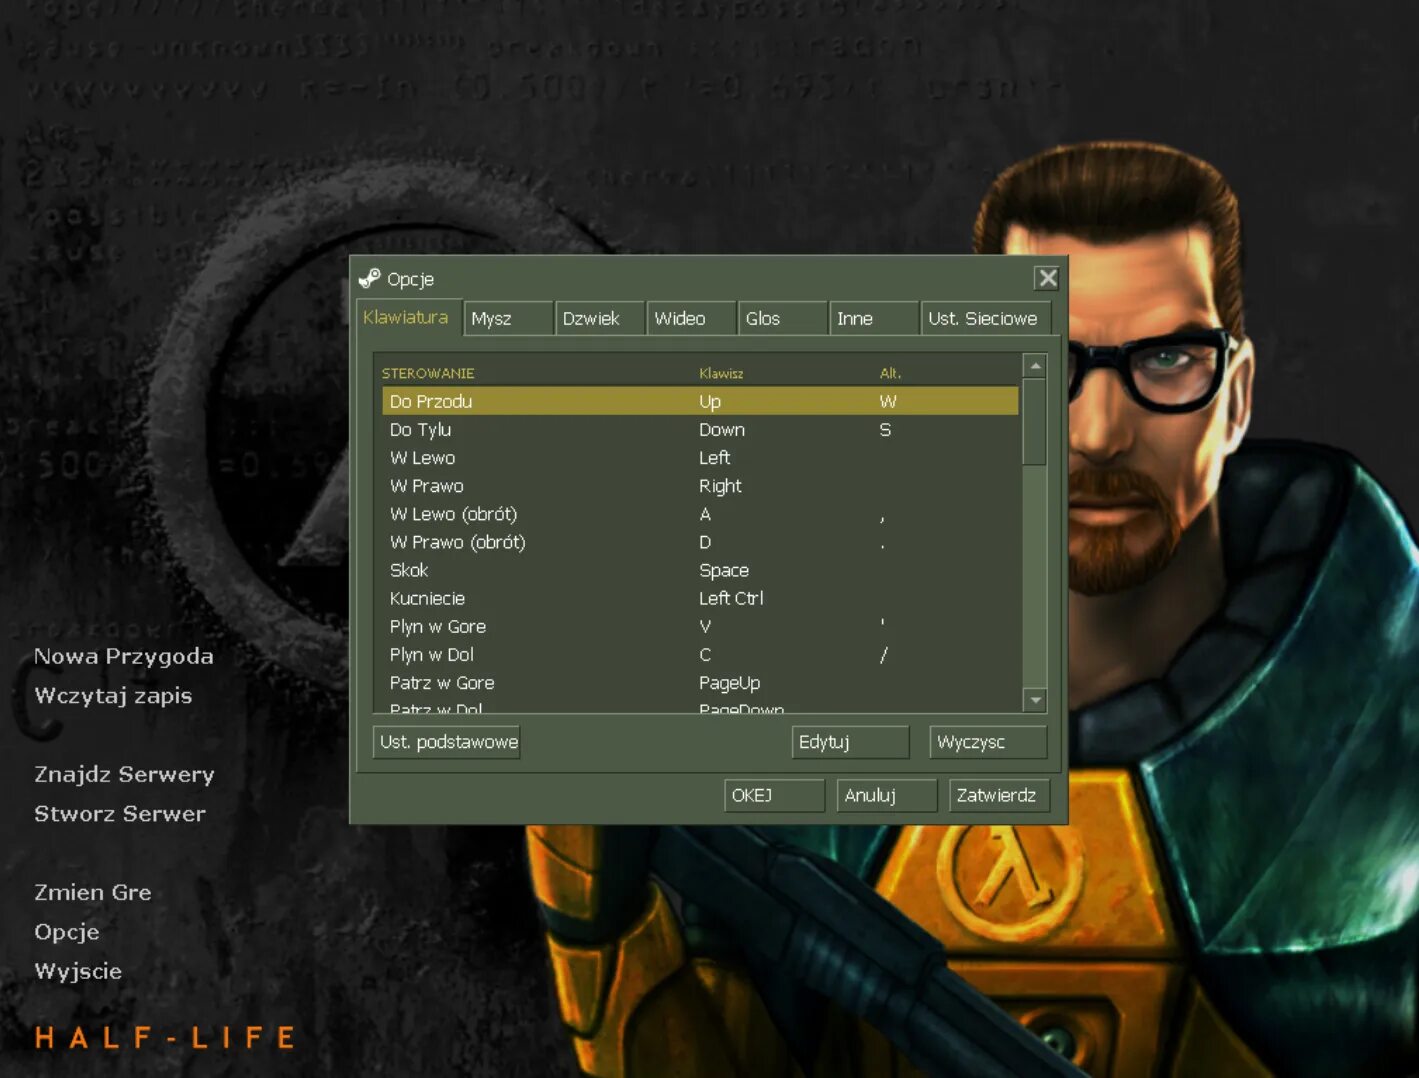This screenshot has height=1078, width=1419.
Task: Select the W Prawo row bound to Right
Action: point(700,486)
